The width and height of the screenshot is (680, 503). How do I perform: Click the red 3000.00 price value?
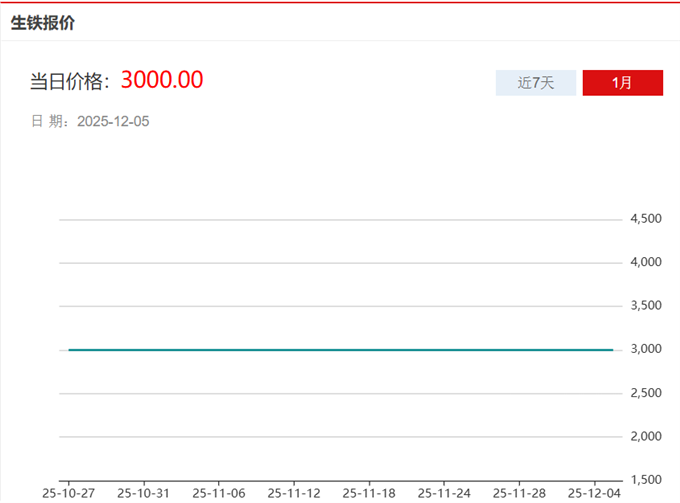coord(162,80)
